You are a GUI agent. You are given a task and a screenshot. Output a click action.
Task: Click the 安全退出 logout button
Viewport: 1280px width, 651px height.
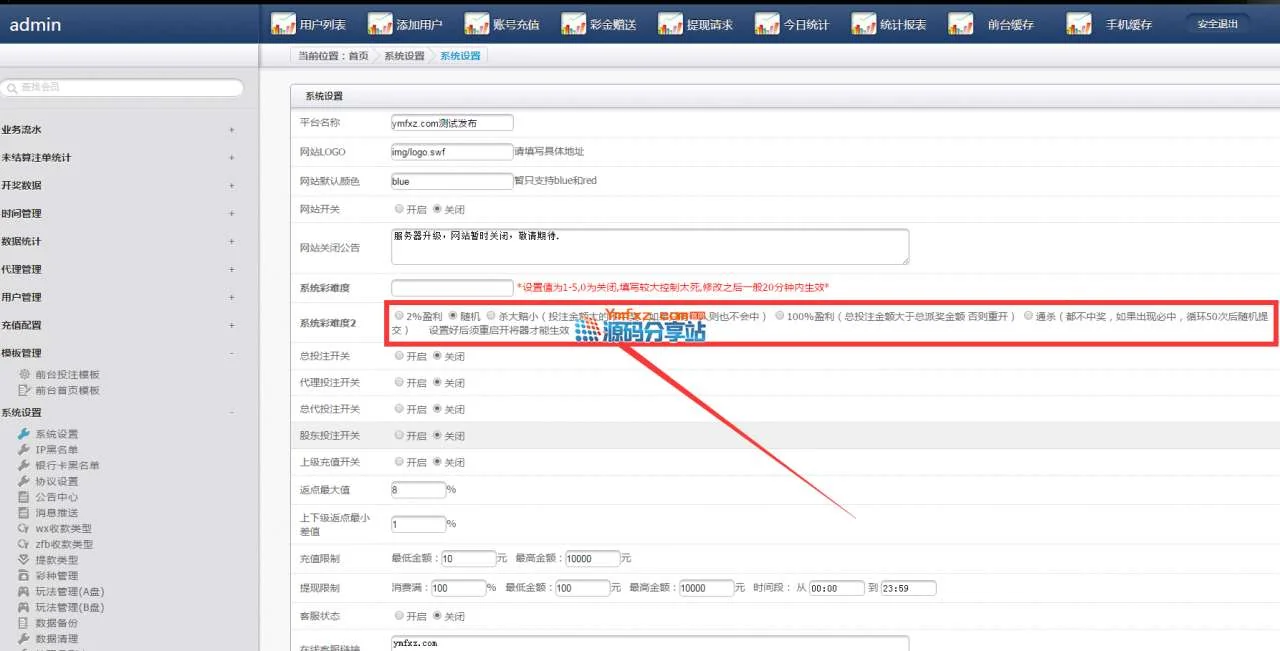pos(1217,24)
